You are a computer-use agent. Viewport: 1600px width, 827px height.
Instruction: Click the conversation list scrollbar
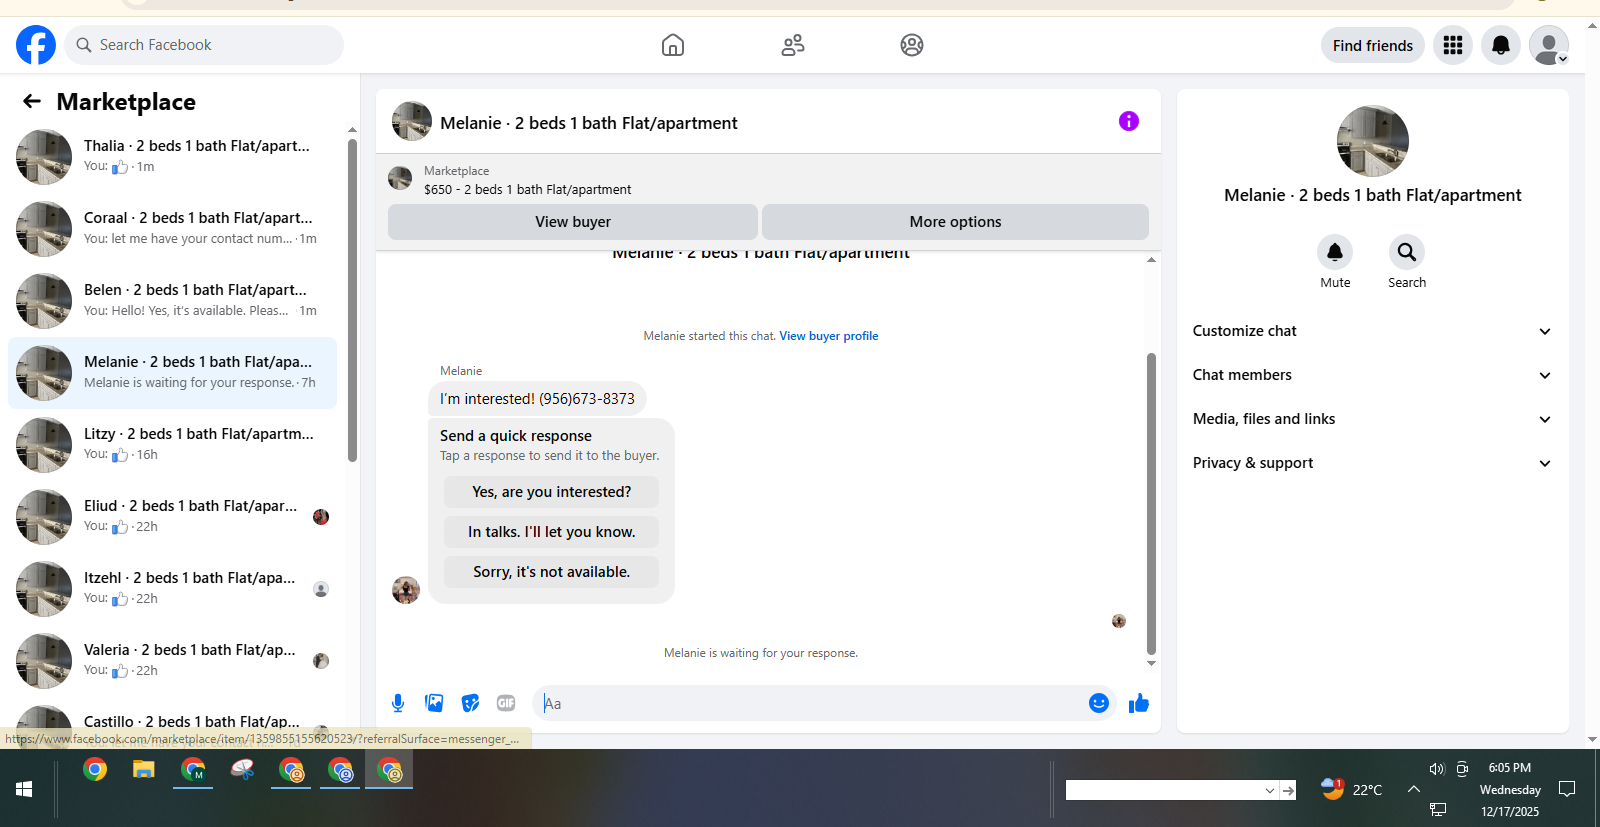(352, 300)
